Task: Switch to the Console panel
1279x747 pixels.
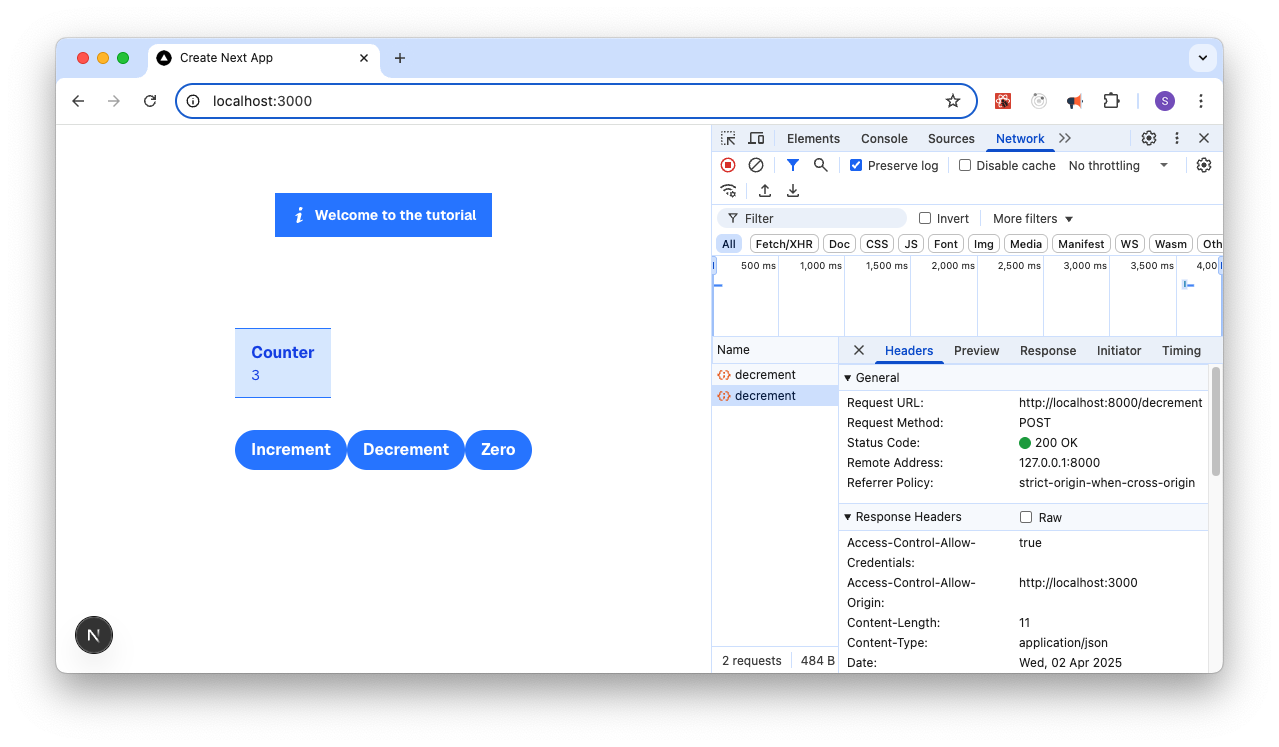Action: (884, 138)
